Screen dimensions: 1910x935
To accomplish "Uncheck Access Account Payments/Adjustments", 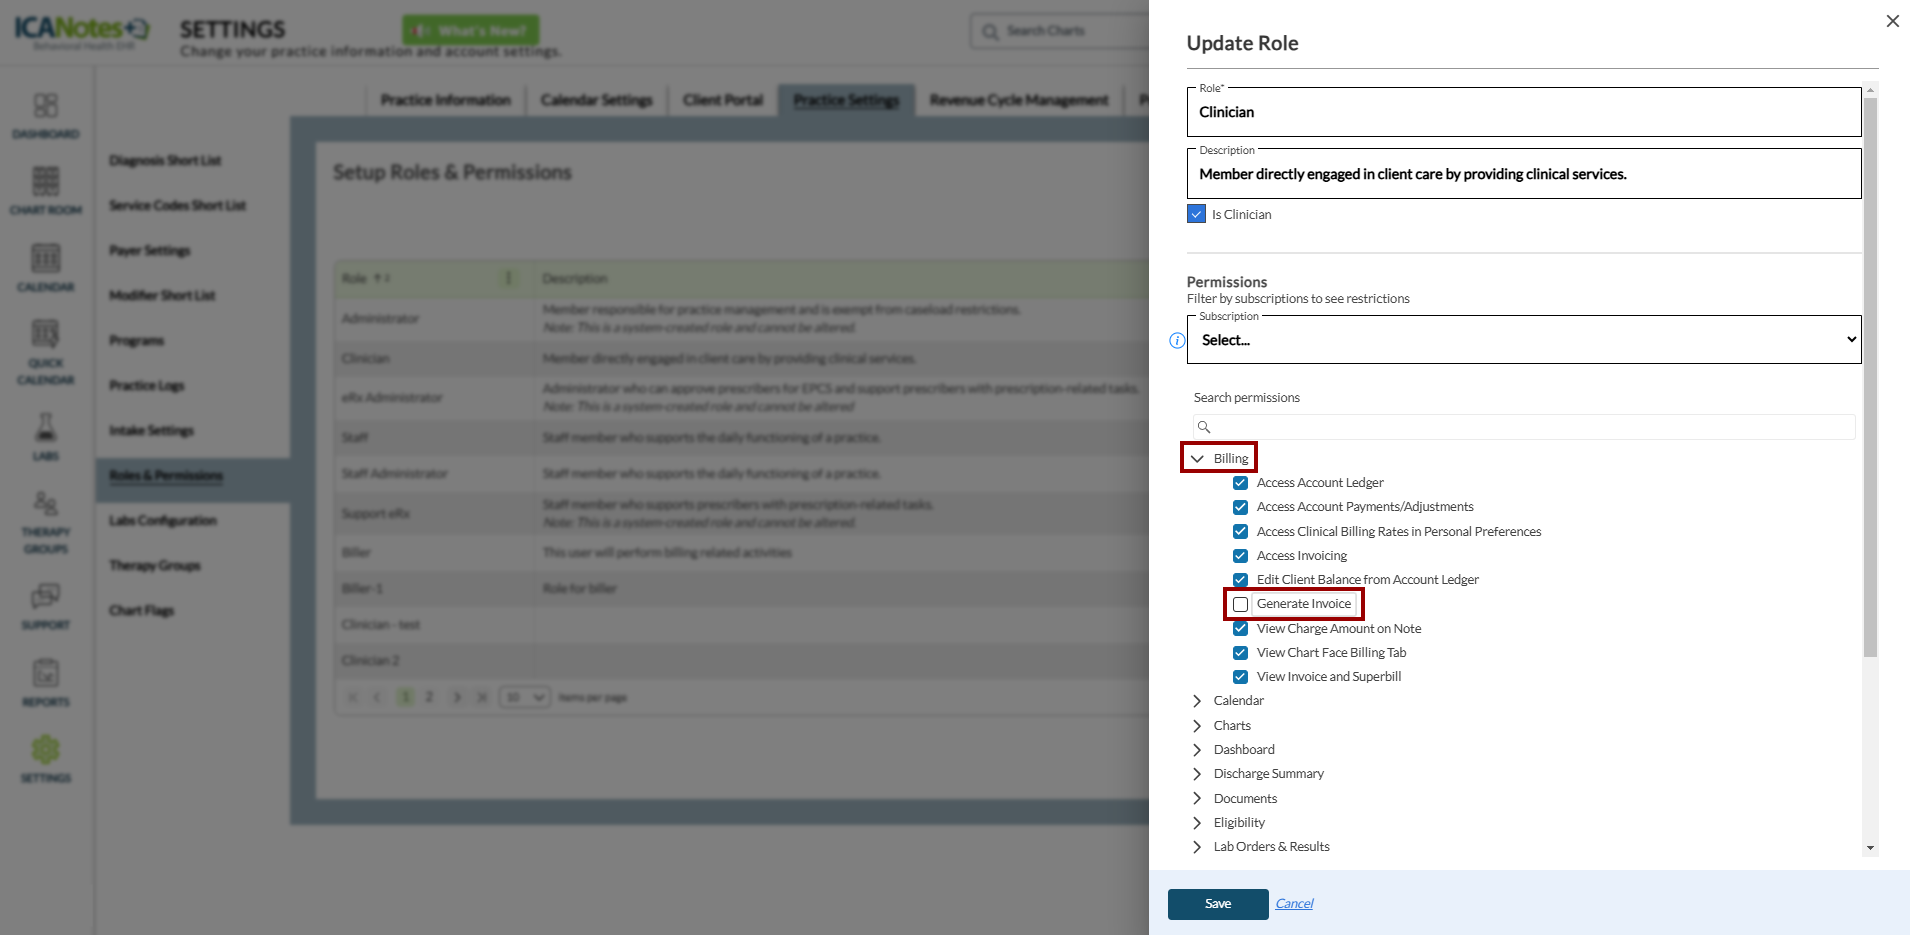I will point(1240,507).
